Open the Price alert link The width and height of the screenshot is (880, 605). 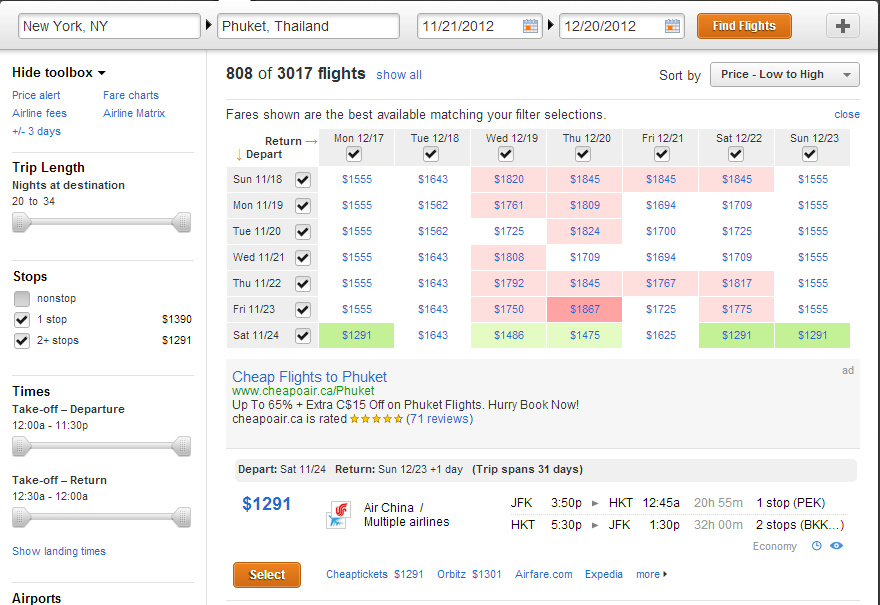(36, 95)
